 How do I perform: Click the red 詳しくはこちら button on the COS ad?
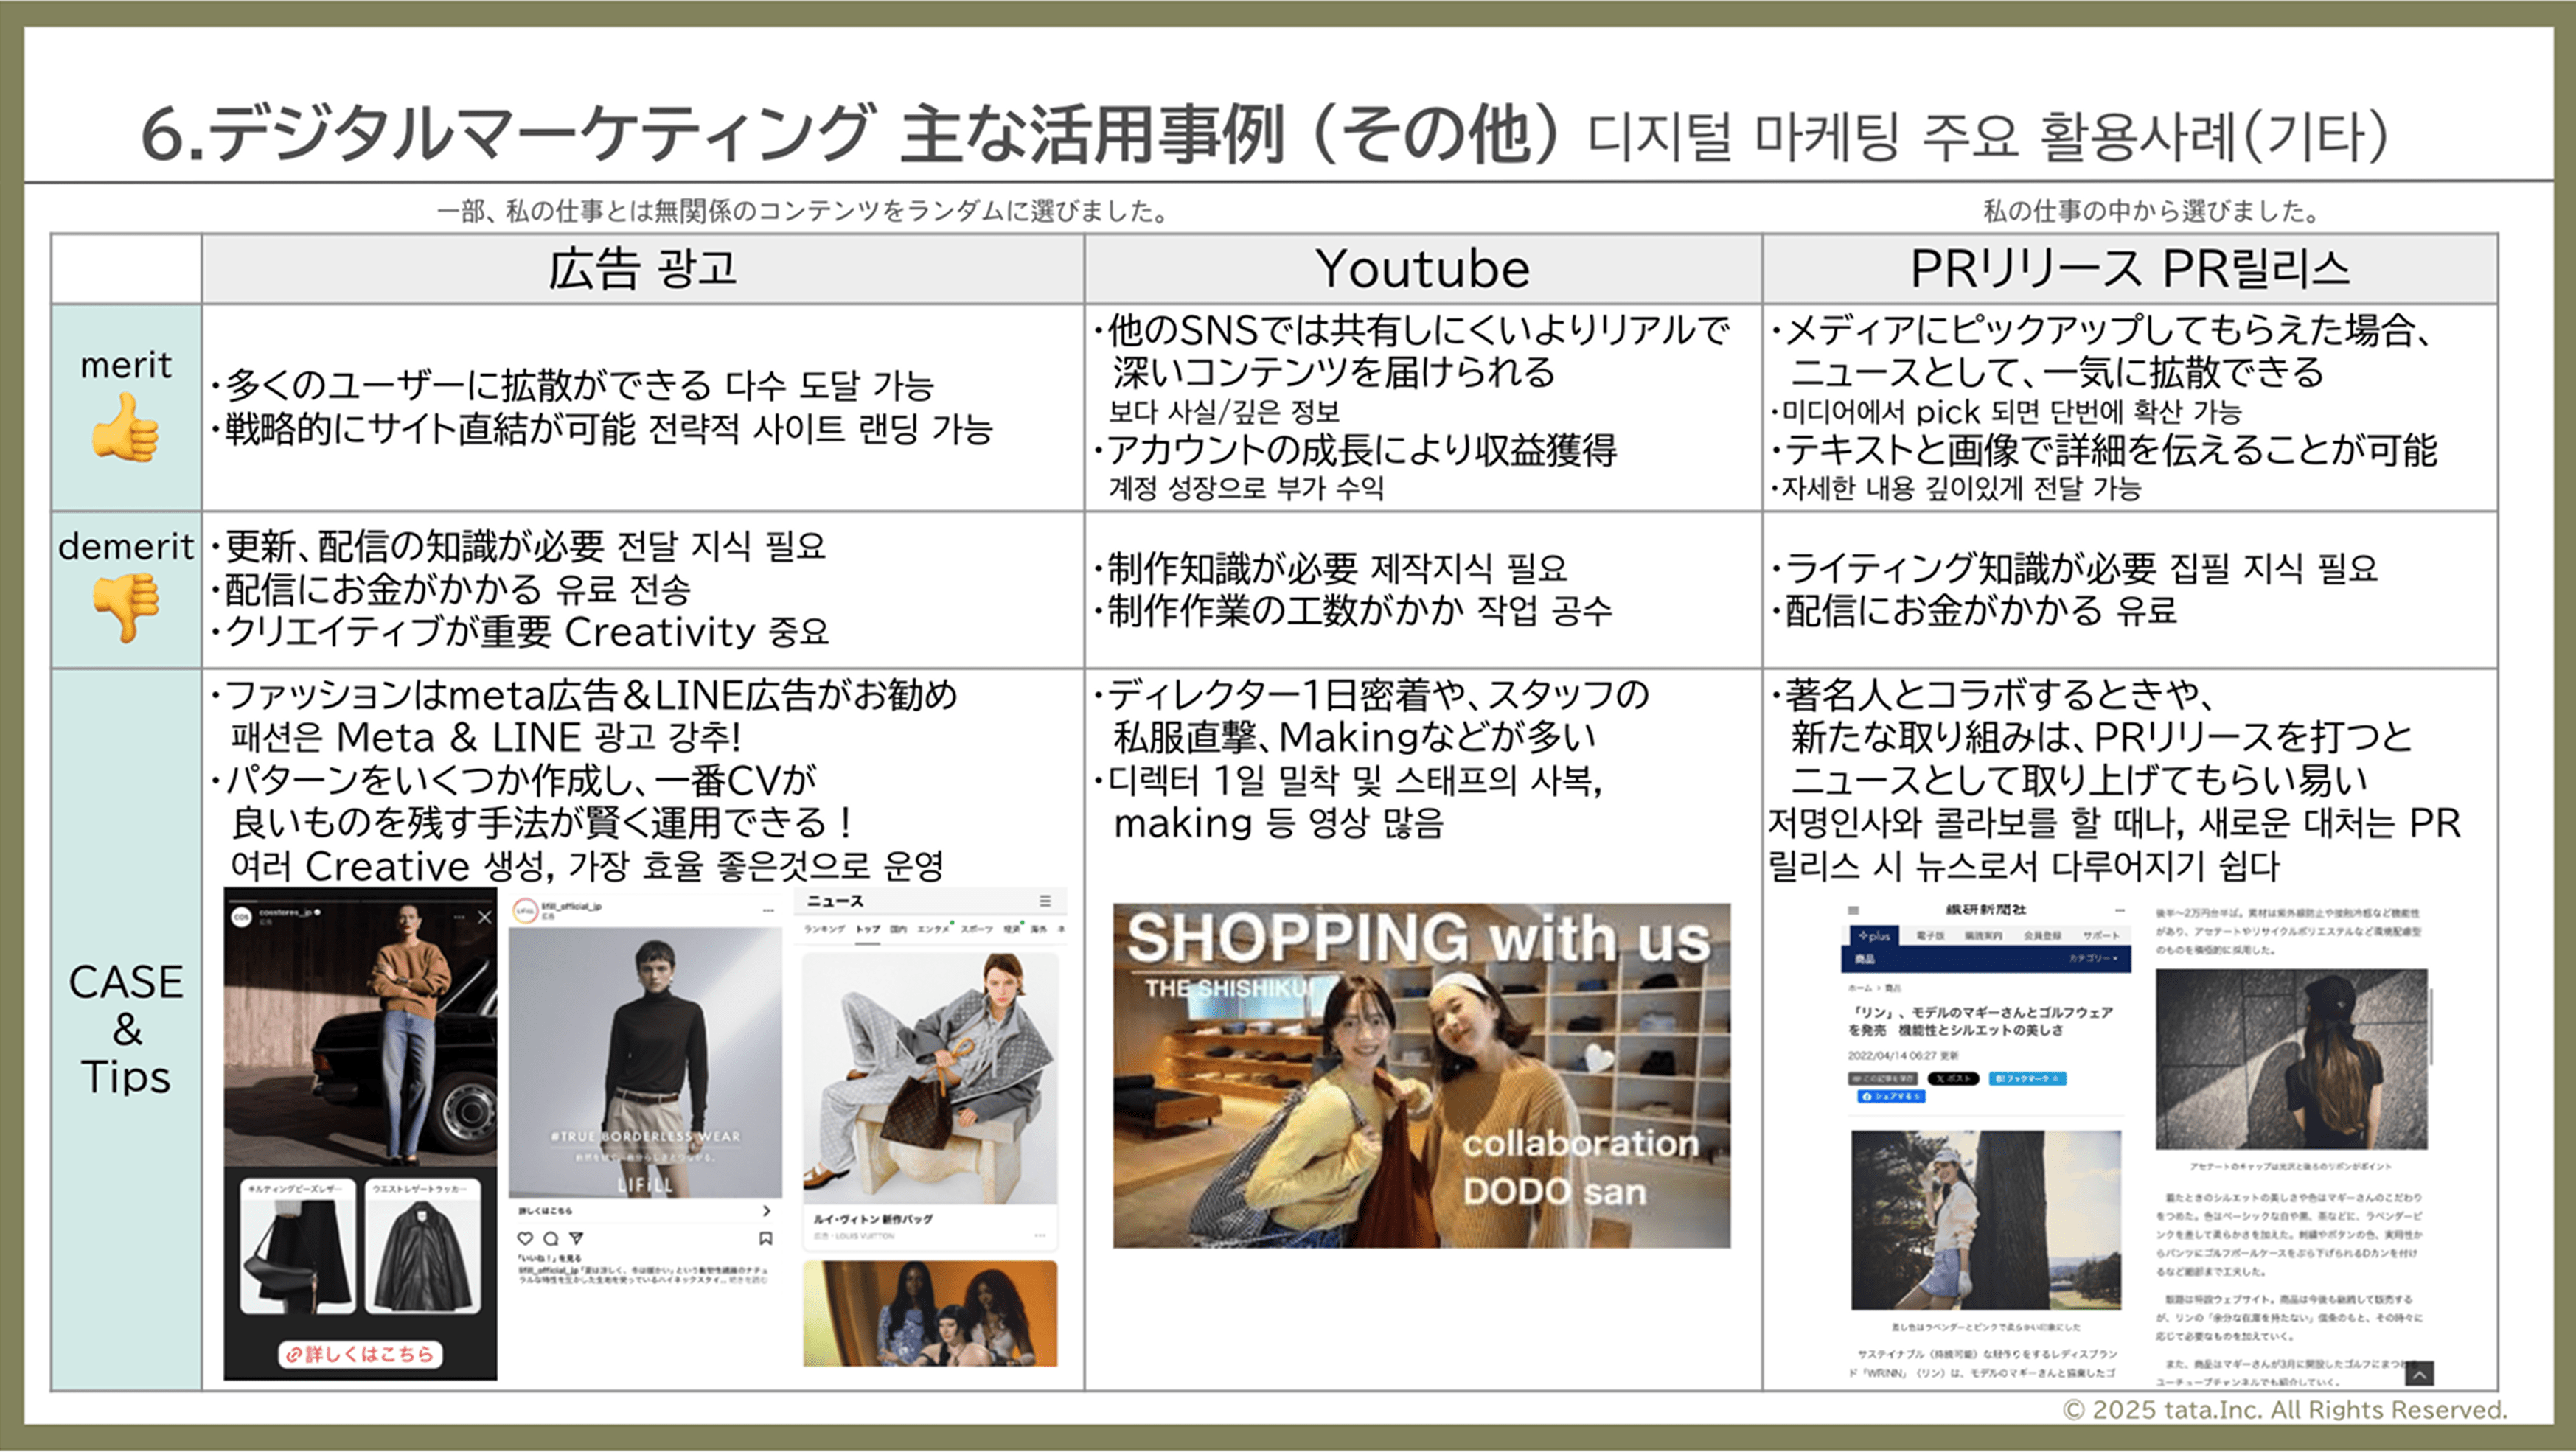click(360, 1355)
